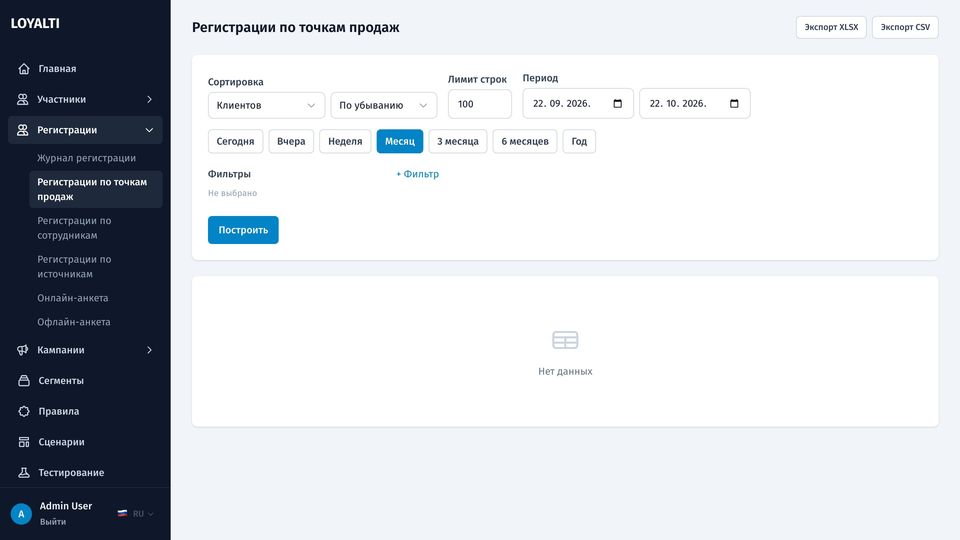Select the 3 месяца period preset
960x540 pixels.
[x=458, y=141]
